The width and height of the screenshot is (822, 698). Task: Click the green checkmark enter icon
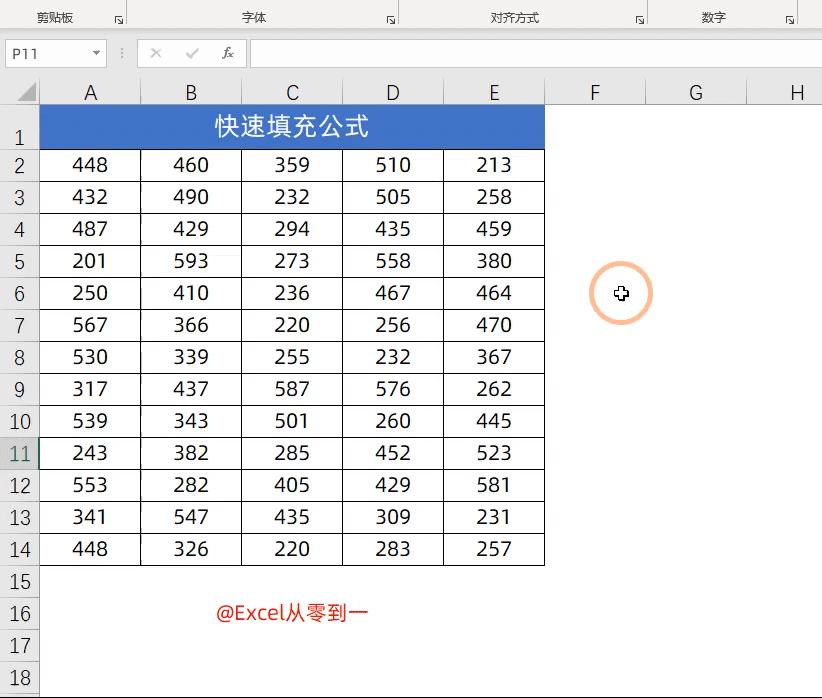tap(192, 53)
